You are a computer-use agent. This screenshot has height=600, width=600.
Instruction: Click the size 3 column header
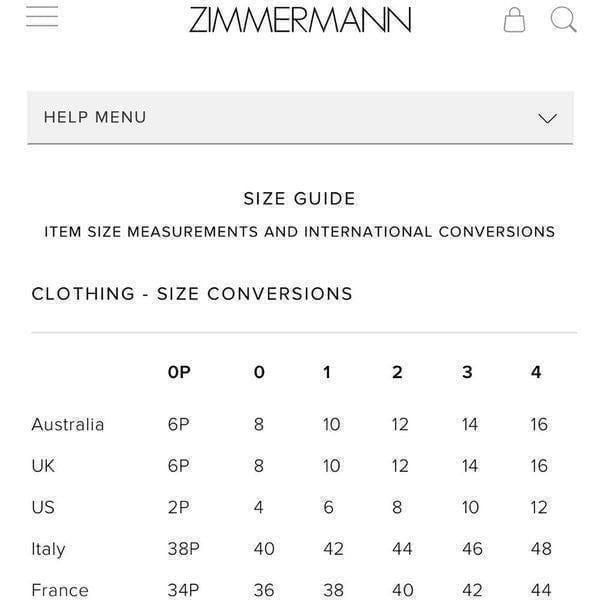point(467,372)
